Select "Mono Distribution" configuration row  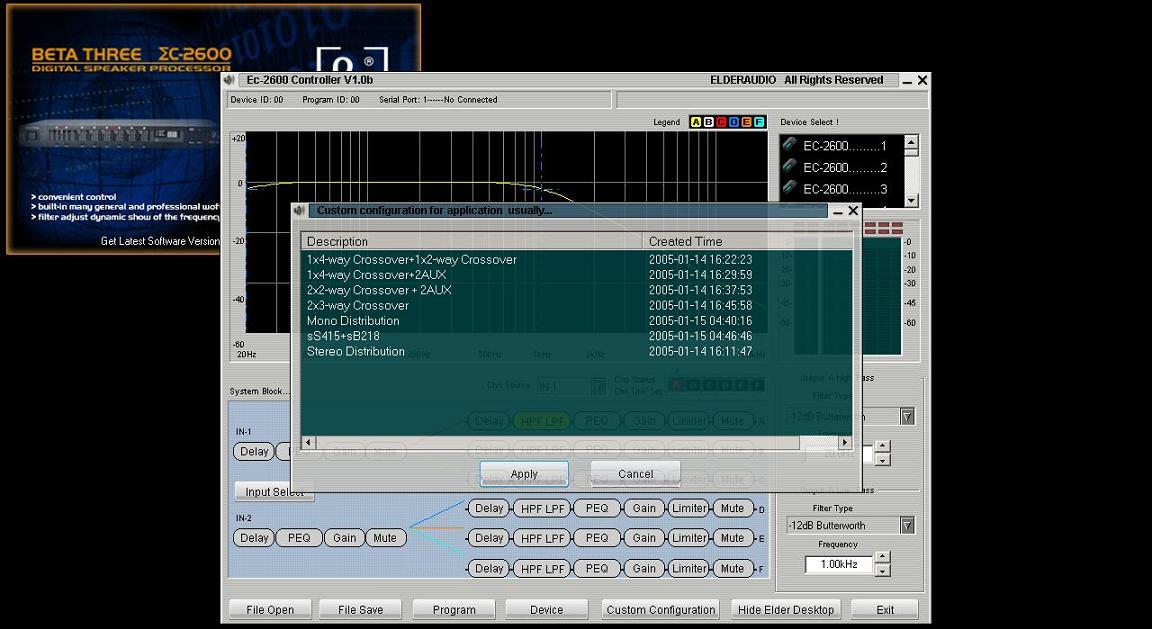point(576,321)
